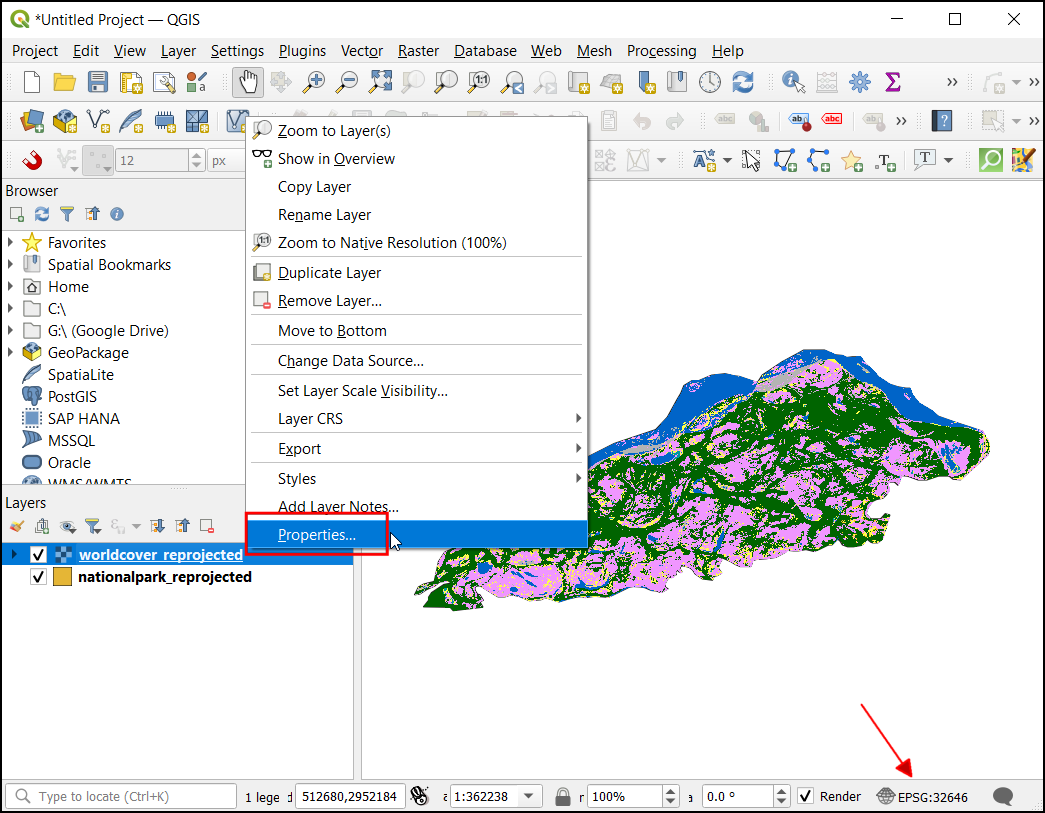1045x813 pixels.
Task: Open the map scale dropdown
Action: pos(530,797)
